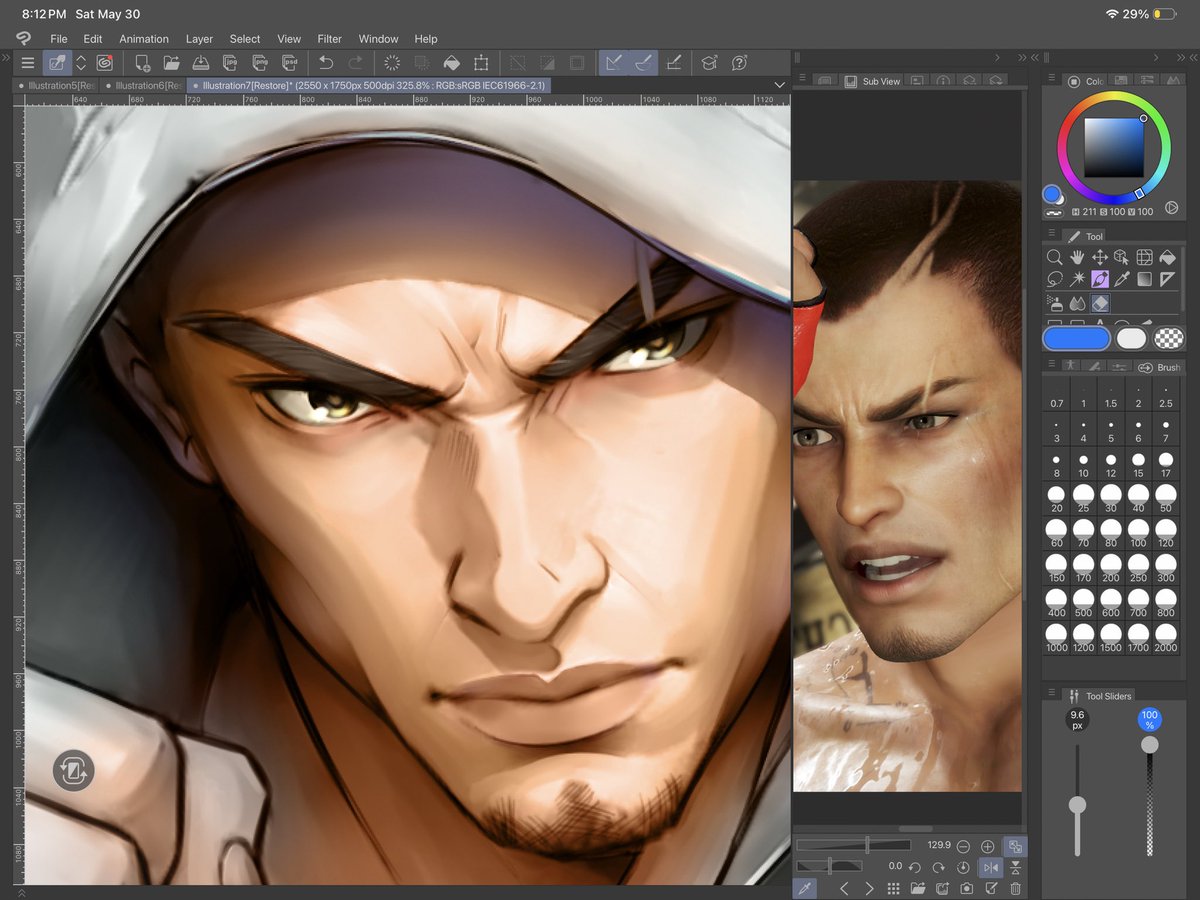This screenshot has height=900, width=1200.
Task: Select the Hand move tool
Action: click(x=1076, y=258)
